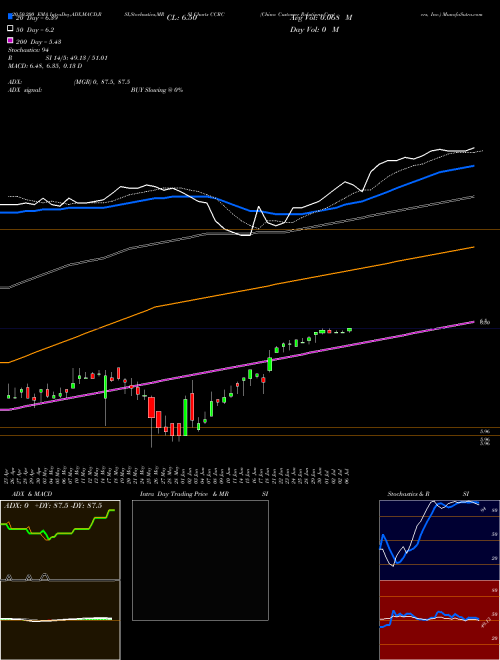
Task: Click the tall green candle at 01 Jun
Action: pyautogui.click(x=185, y=416)
